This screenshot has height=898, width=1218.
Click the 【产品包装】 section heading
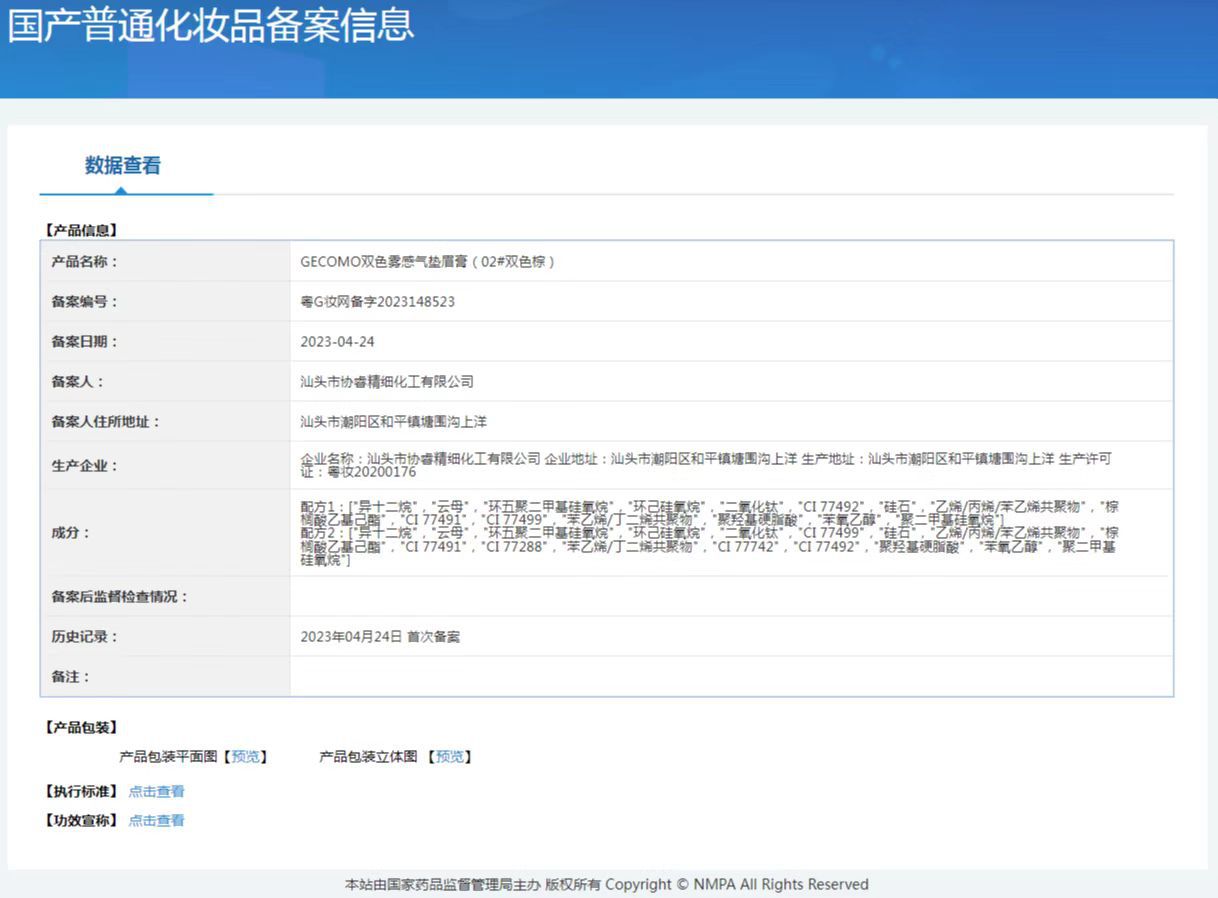pos(80,727)
